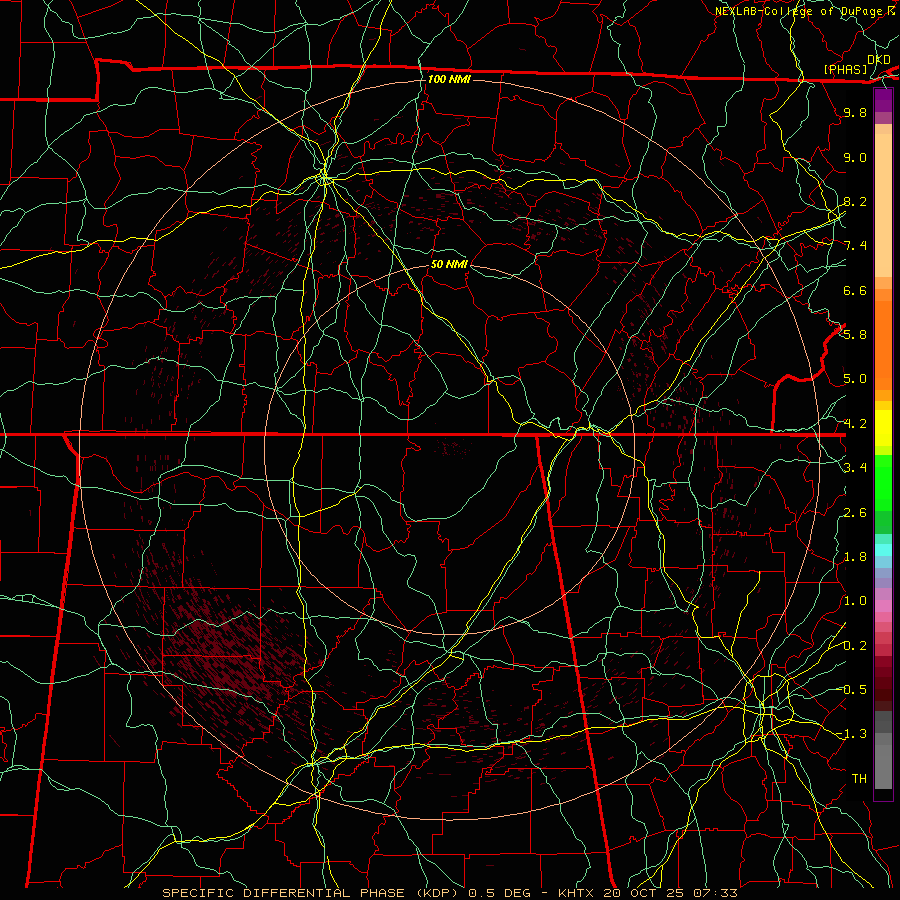
Task: Select the 9.0 scale value
Action: tap(855, 157)
